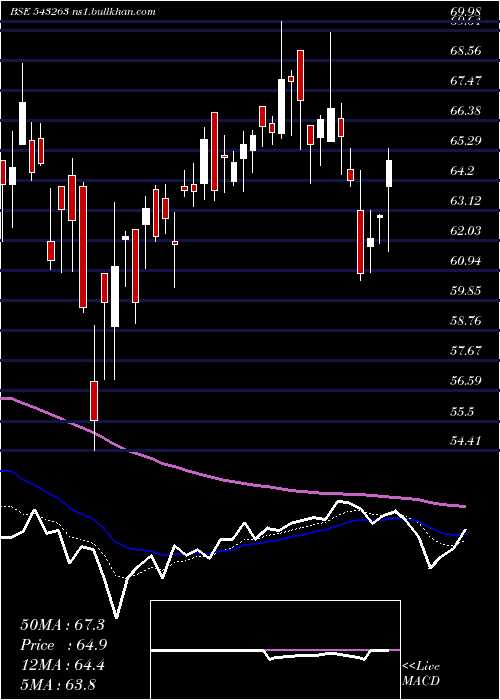This screenshot has height=700, width=500.
Task: Click the 55.5 price axis label
Action: coord(462,412)
